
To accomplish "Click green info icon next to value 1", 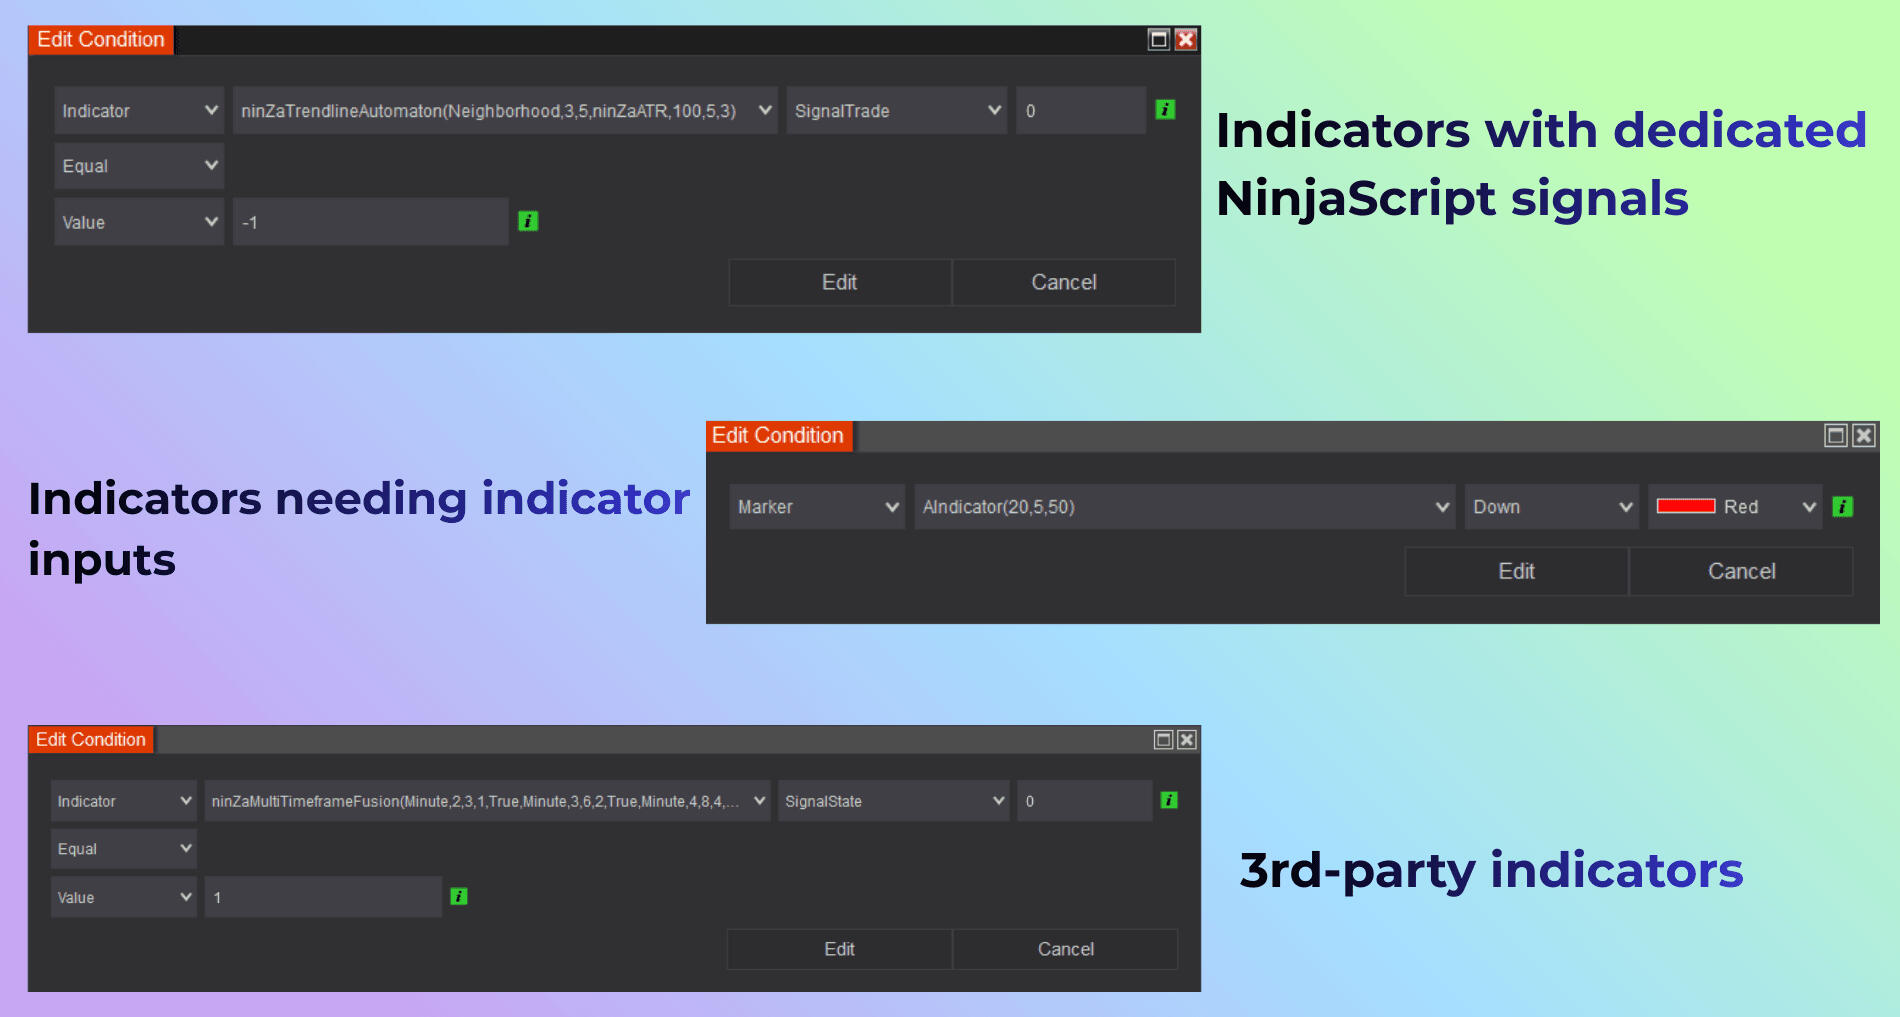I will [x=459, y=897].
